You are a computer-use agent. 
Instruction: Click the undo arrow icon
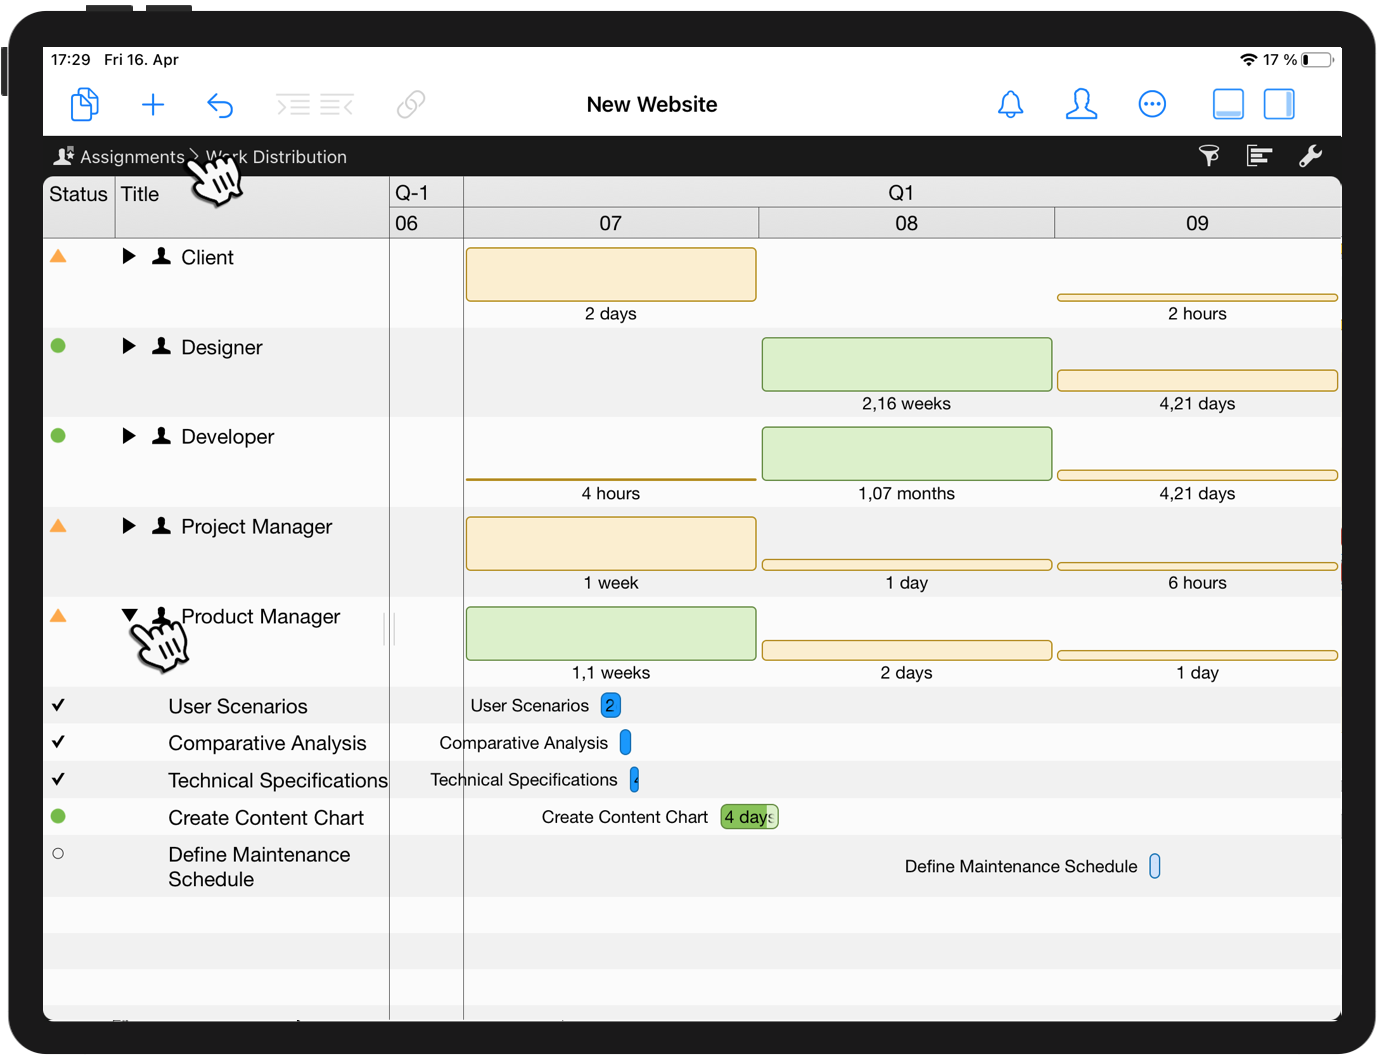(x=220, y=104)
